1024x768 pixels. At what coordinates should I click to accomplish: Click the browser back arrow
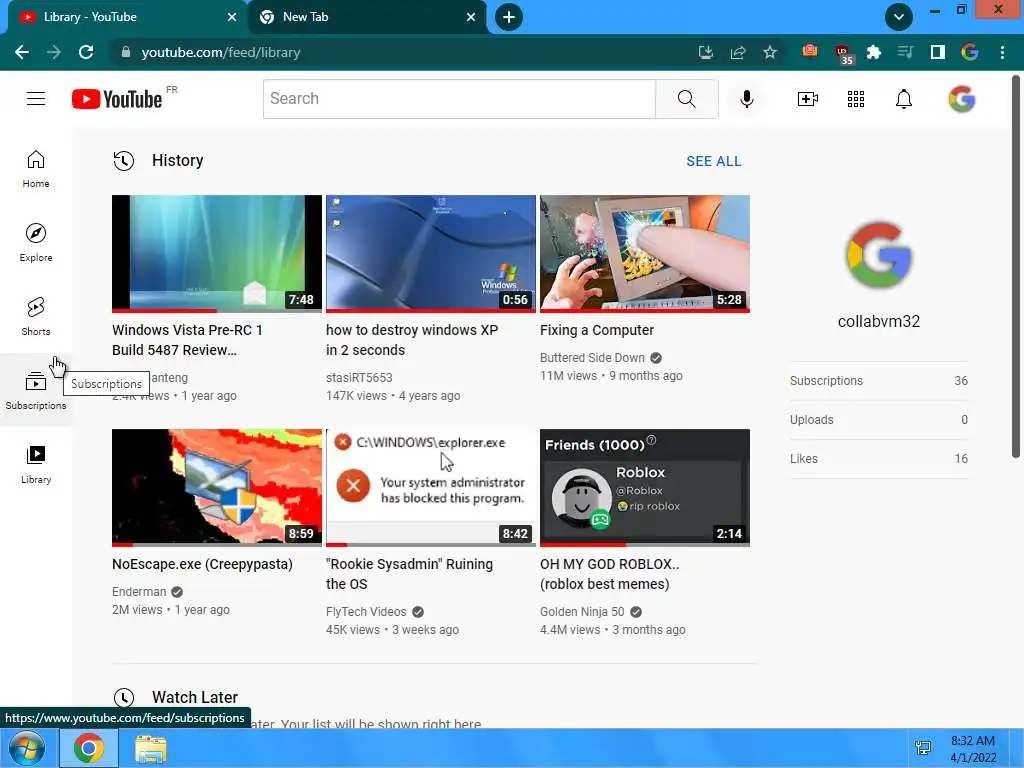pyautogui.click(x=22, y=52)
